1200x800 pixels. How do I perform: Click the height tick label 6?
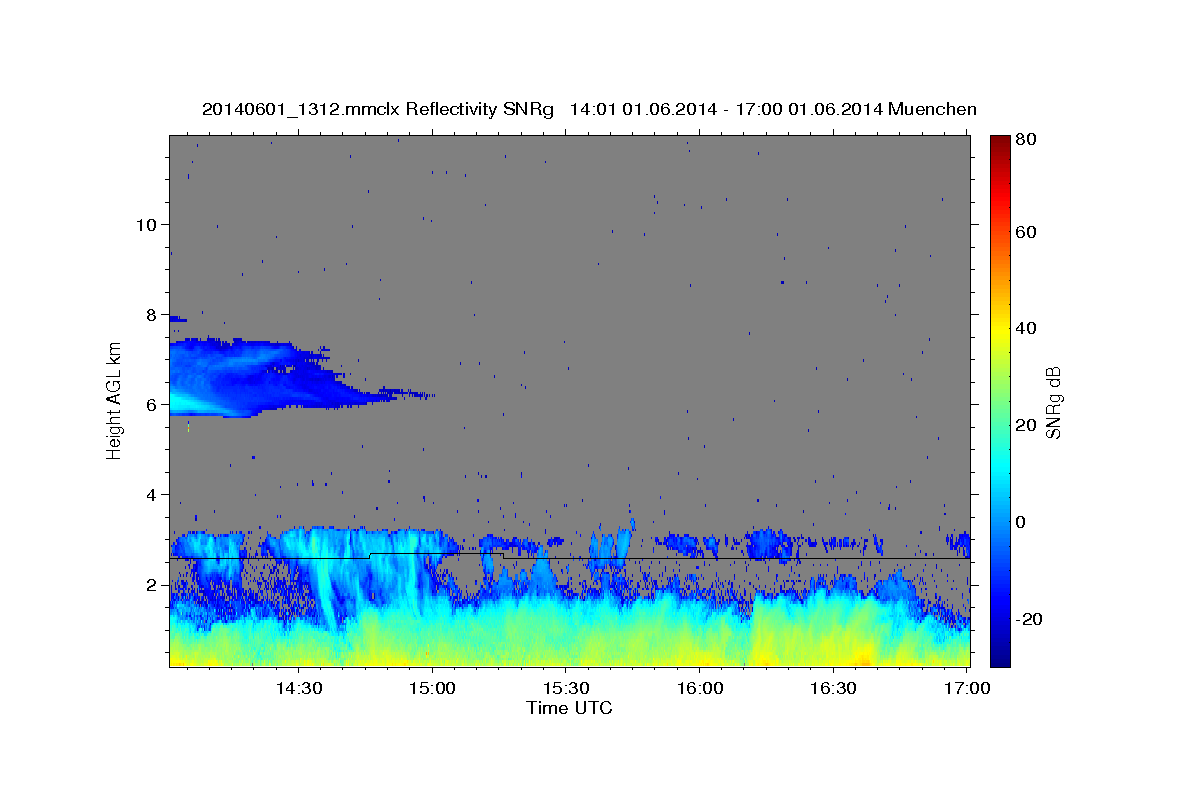point(150,404)
